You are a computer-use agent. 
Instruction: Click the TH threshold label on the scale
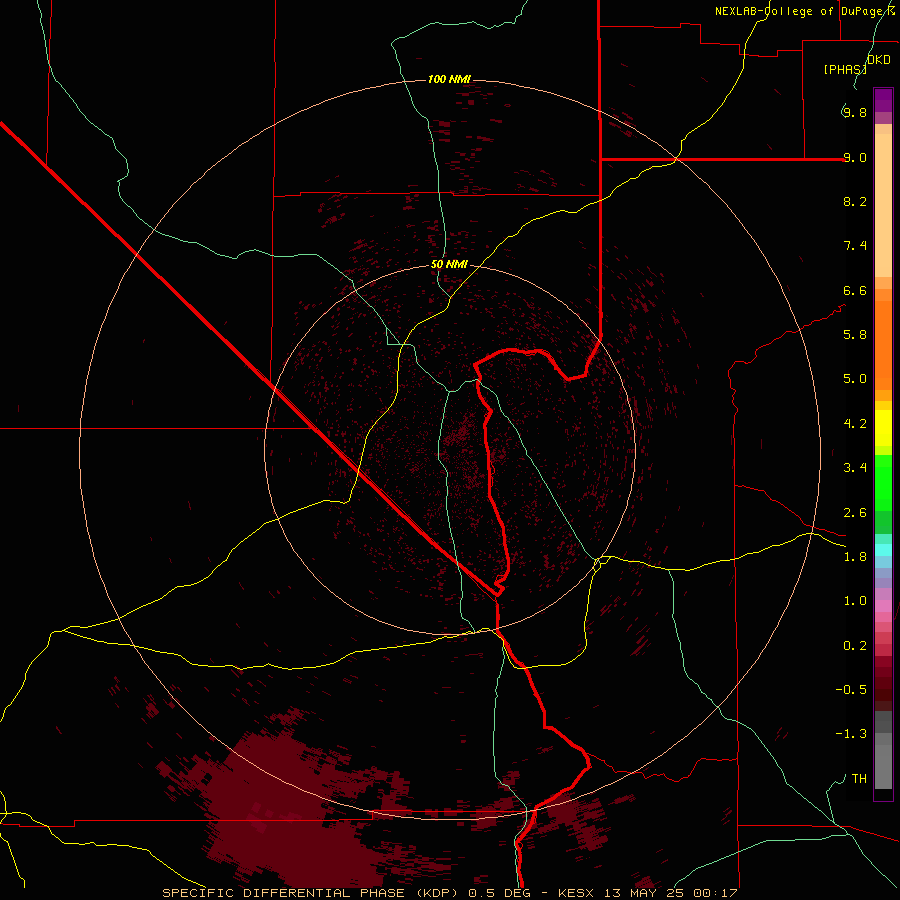(859, 779)
